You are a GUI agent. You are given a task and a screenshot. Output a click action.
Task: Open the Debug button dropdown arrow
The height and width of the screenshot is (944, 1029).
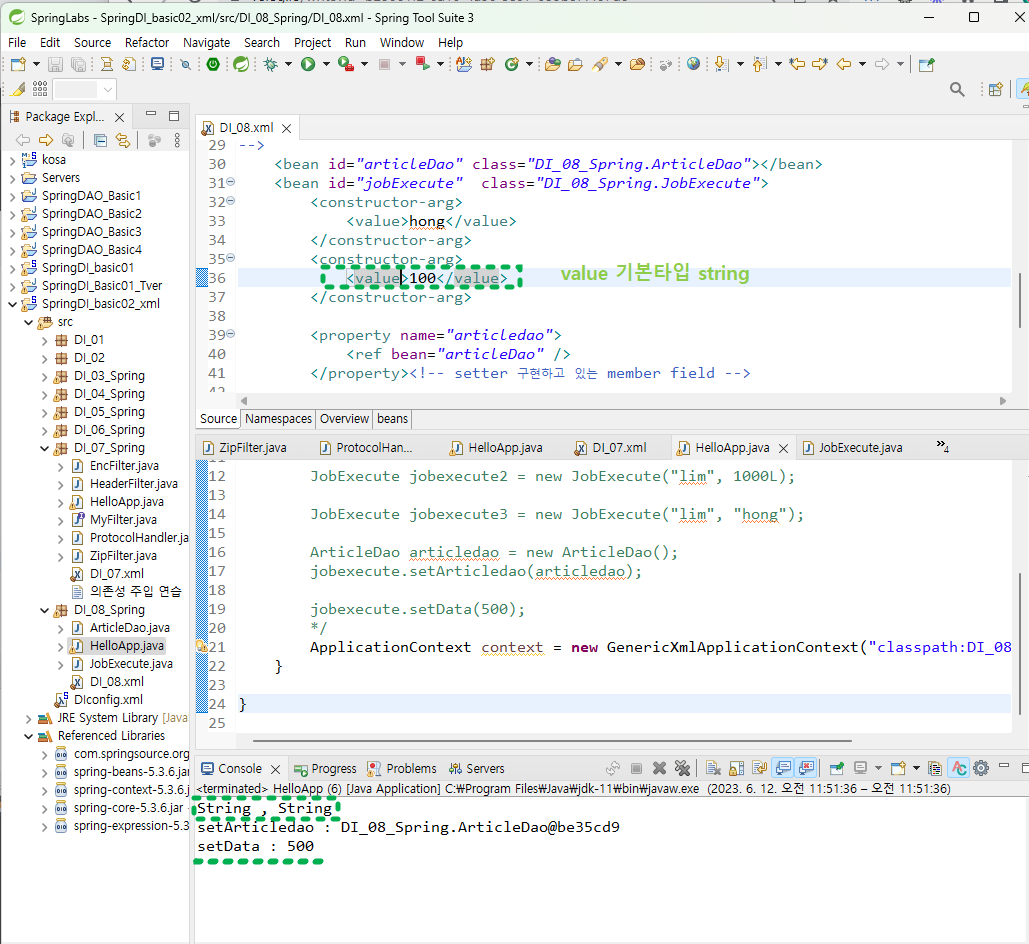(x=288, y=64)
